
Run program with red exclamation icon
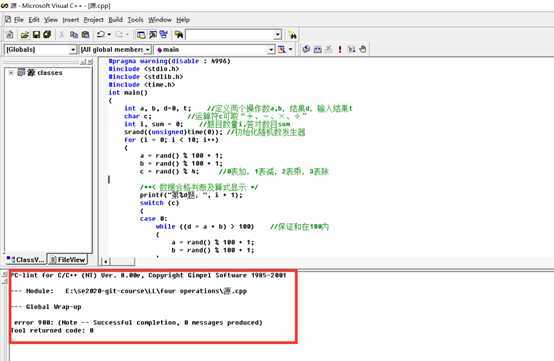click(340, 49)
